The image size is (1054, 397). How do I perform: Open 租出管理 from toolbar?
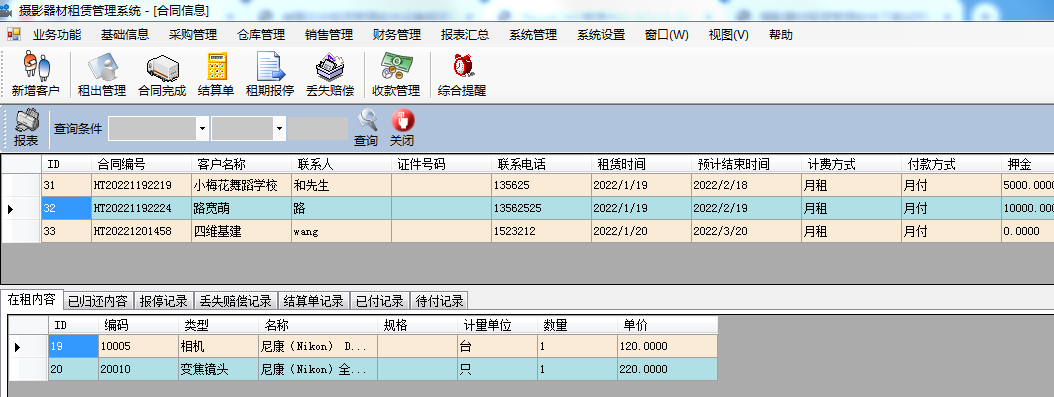pyautogui.click(x=102, y=75)
